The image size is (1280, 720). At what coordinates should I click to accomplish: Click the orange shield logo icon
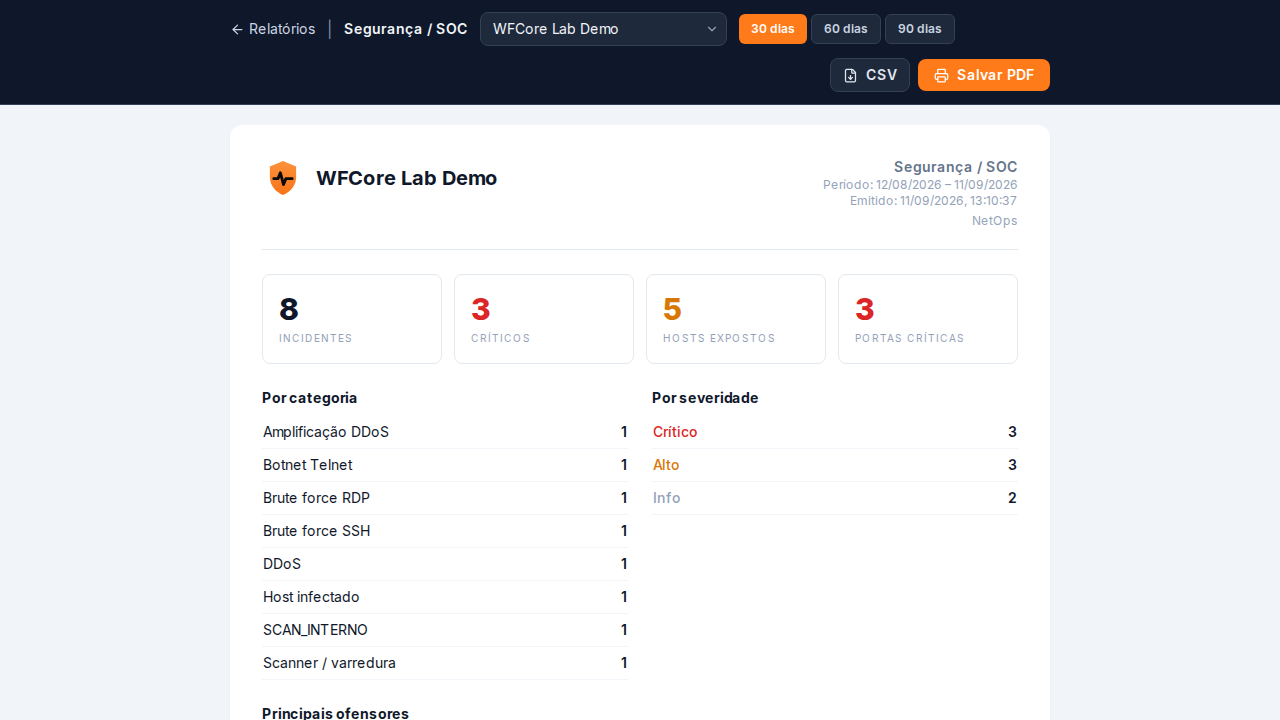(x=283, y=178)
